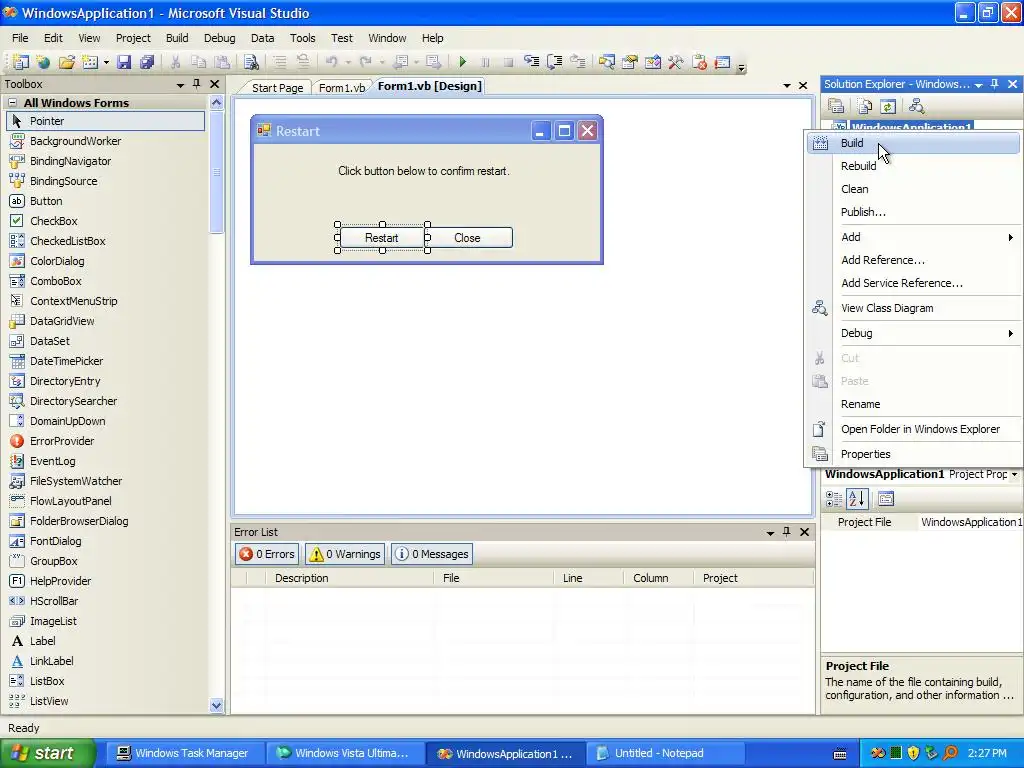Click Property Pages icon in Properties panel
This screenshot has width=1024, height=768.
coord(886,499)
